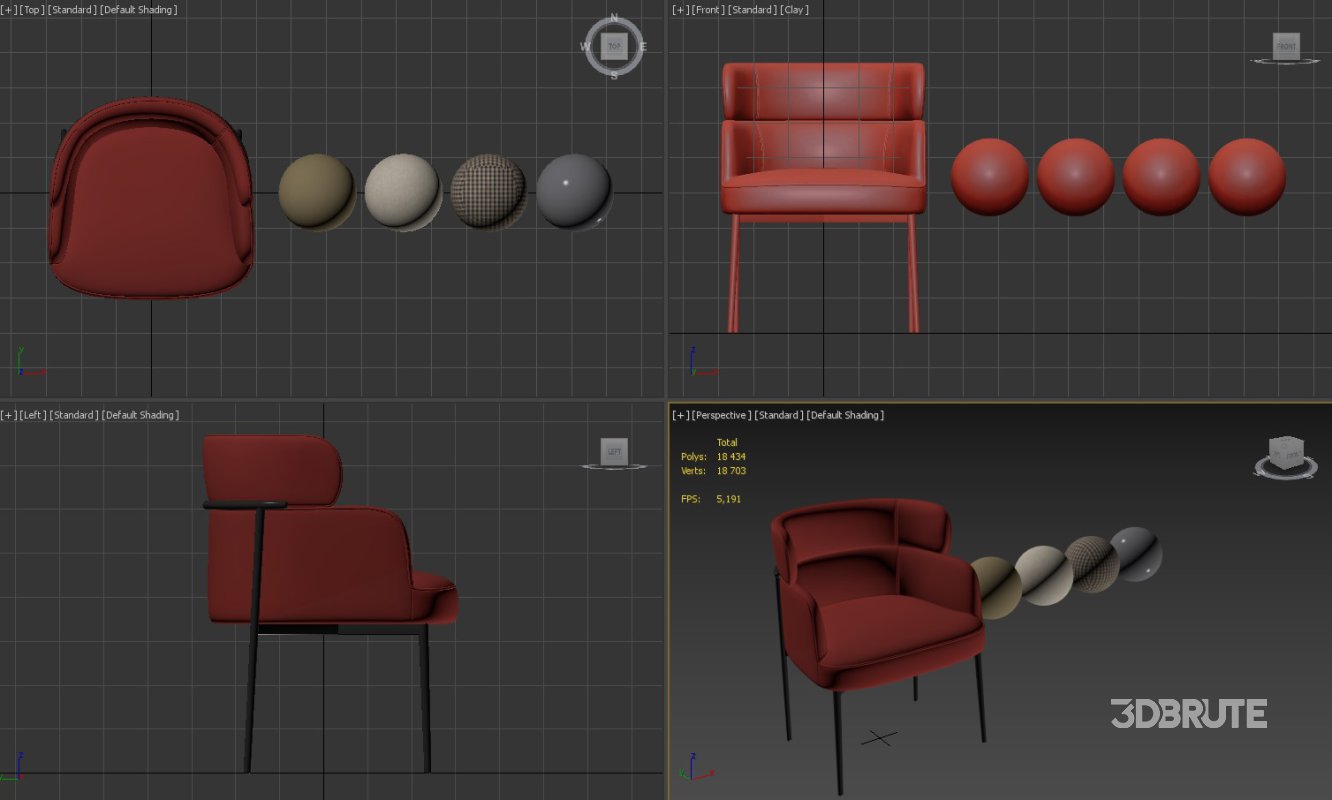This screenshot has width=1332, height=800.
Task: Open the [+] general viewport menu in the Top view
Action: 9,9
